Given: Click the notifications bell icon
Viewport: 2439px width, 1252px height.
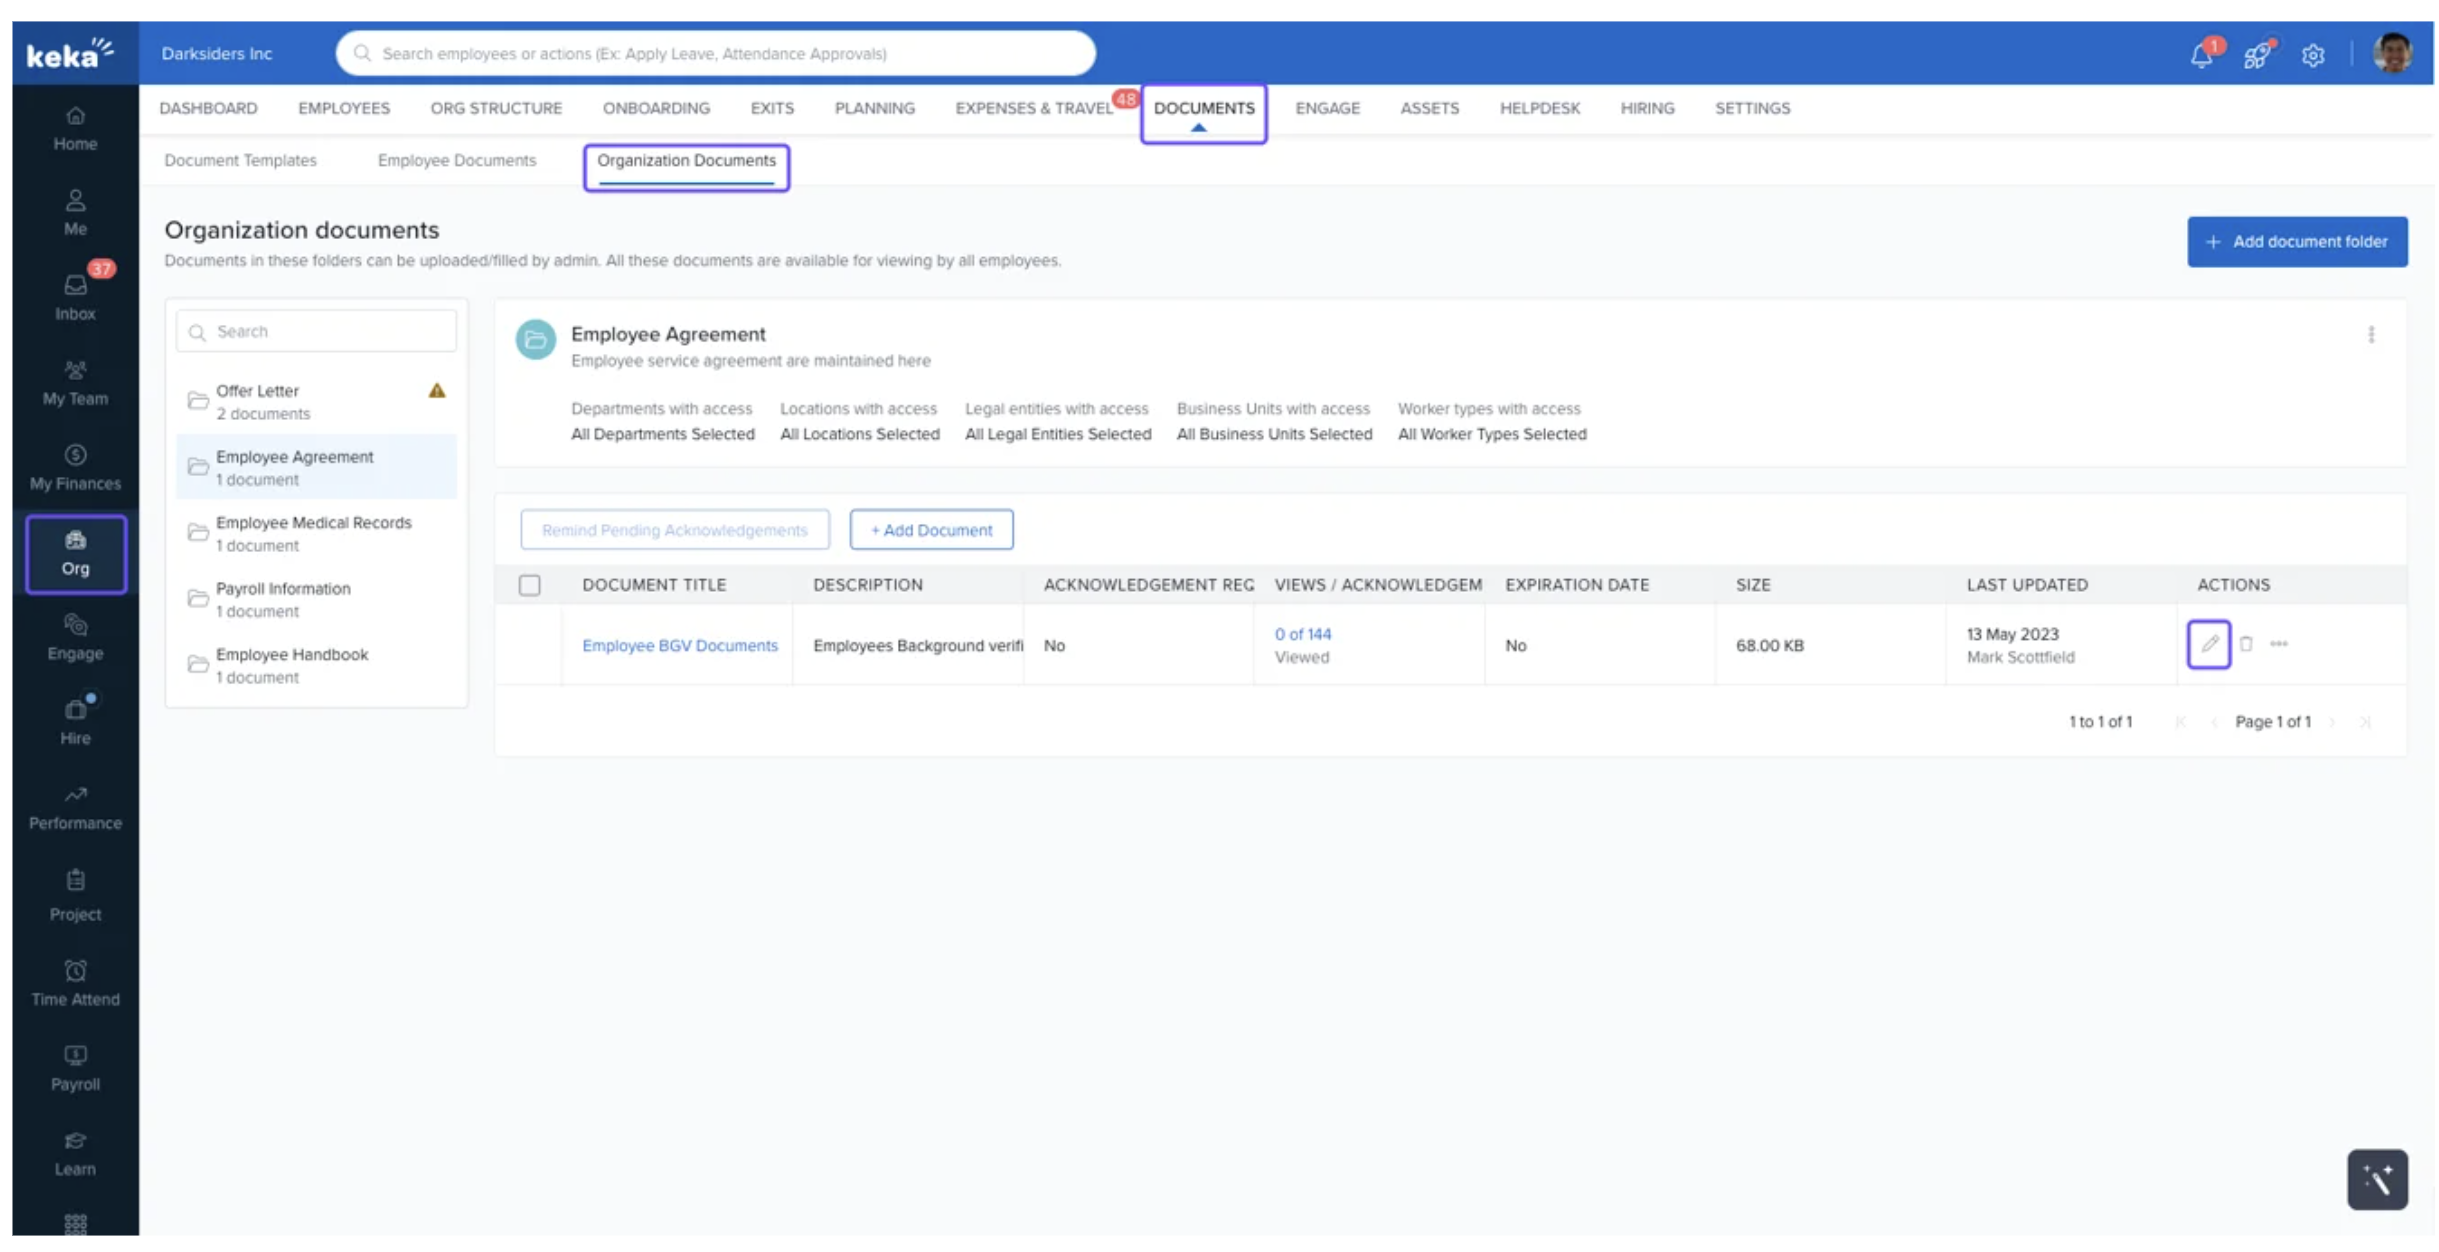Looking at the screenshot, I should (x=2201, y=55).
